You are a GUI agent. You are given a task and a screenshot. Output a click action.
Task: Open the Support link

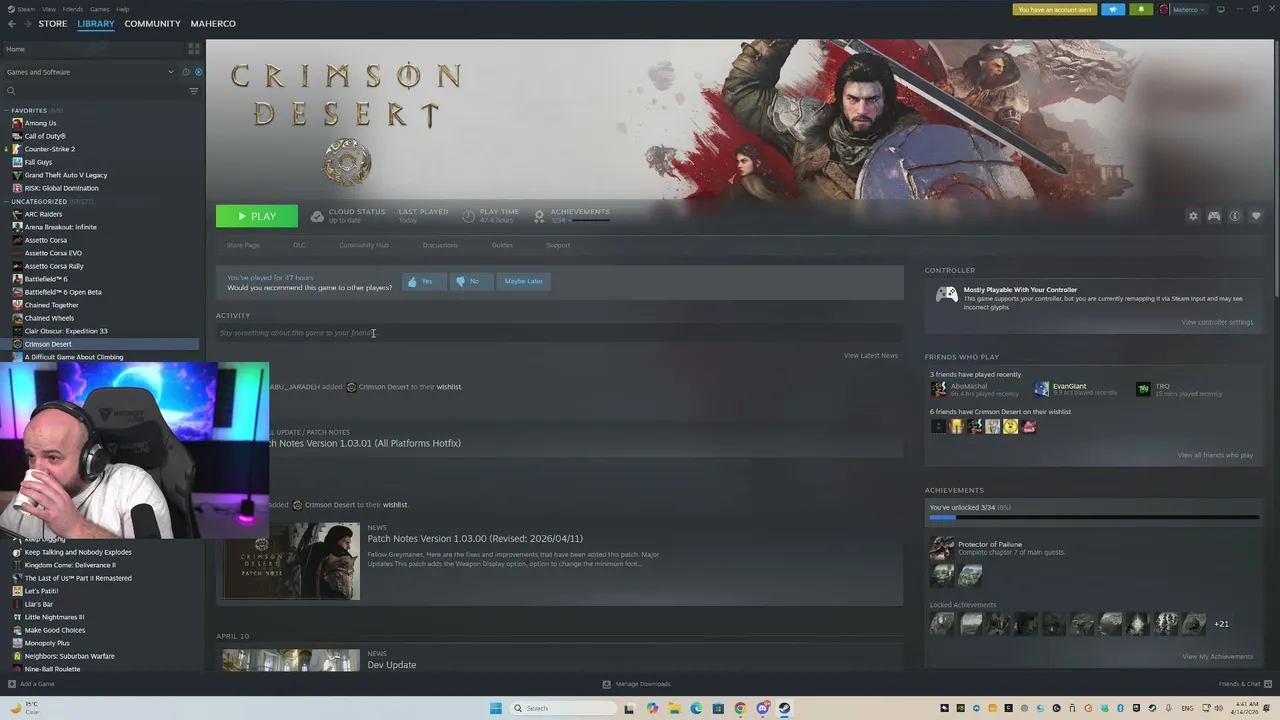pyautogui.click(x=558, y=245)
